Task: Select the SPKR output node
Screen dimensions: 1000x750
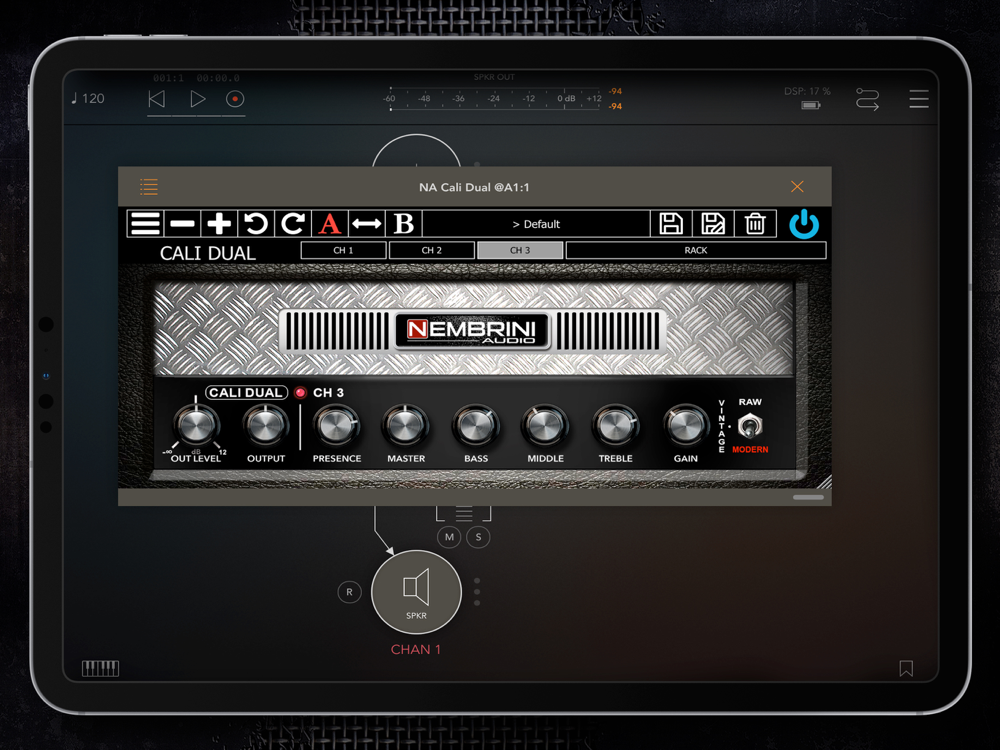Action: 416,592
